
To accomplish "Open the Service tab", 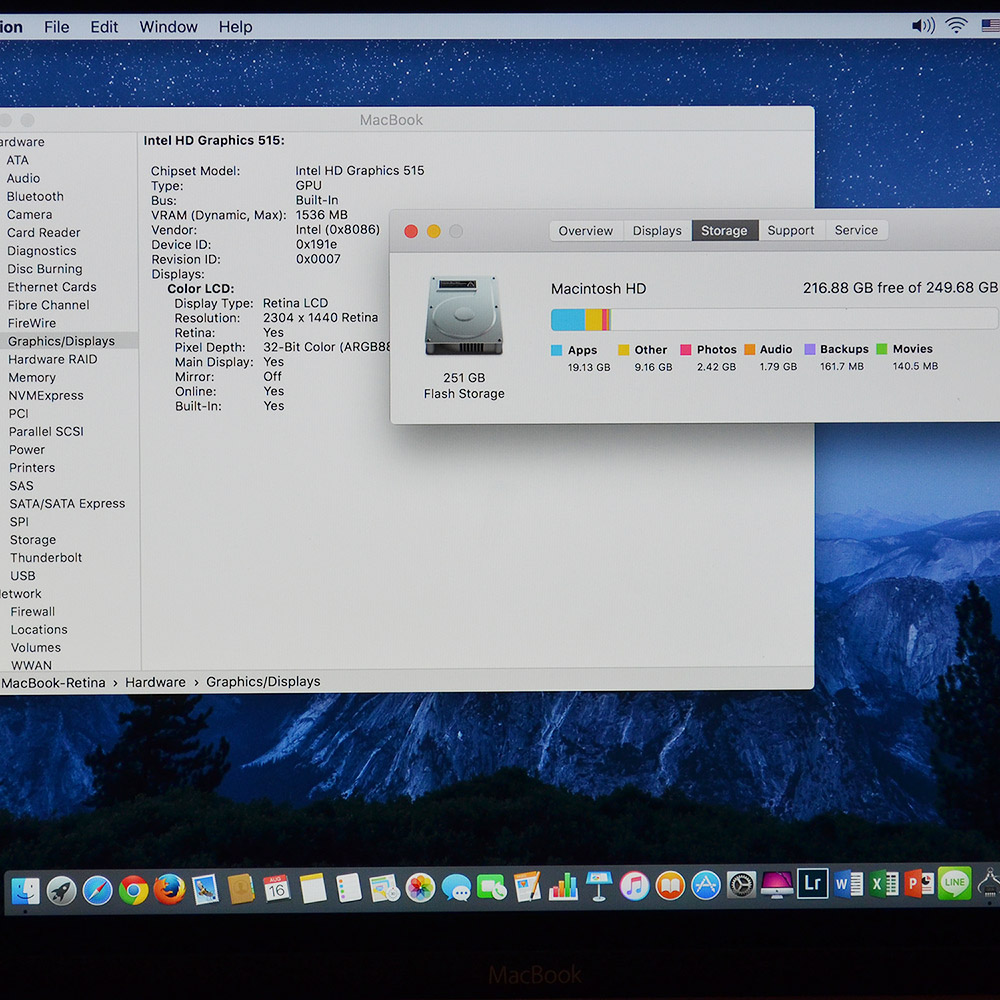I will [x=856, y=231].
